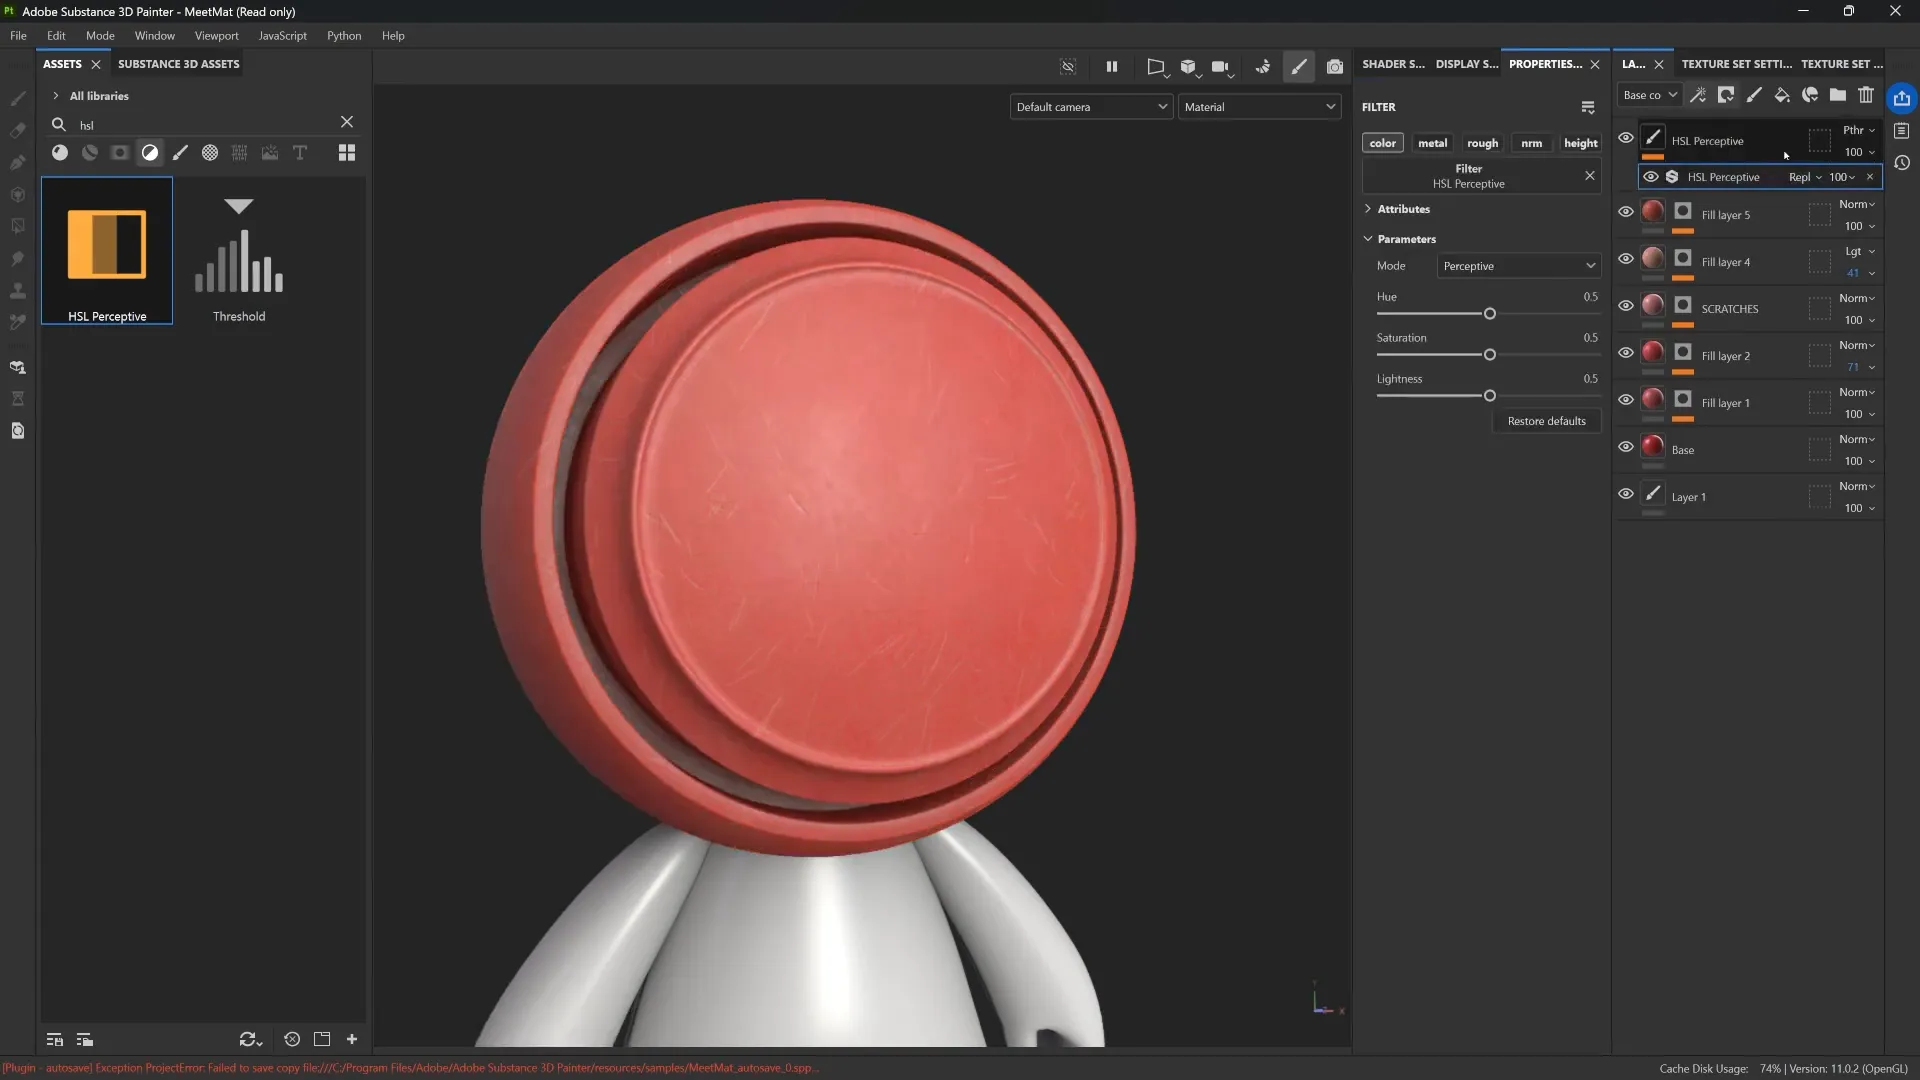This screenshot has height=1080, width=1920.
Task: Open the Python menu
Action: [x=344, y=35]
